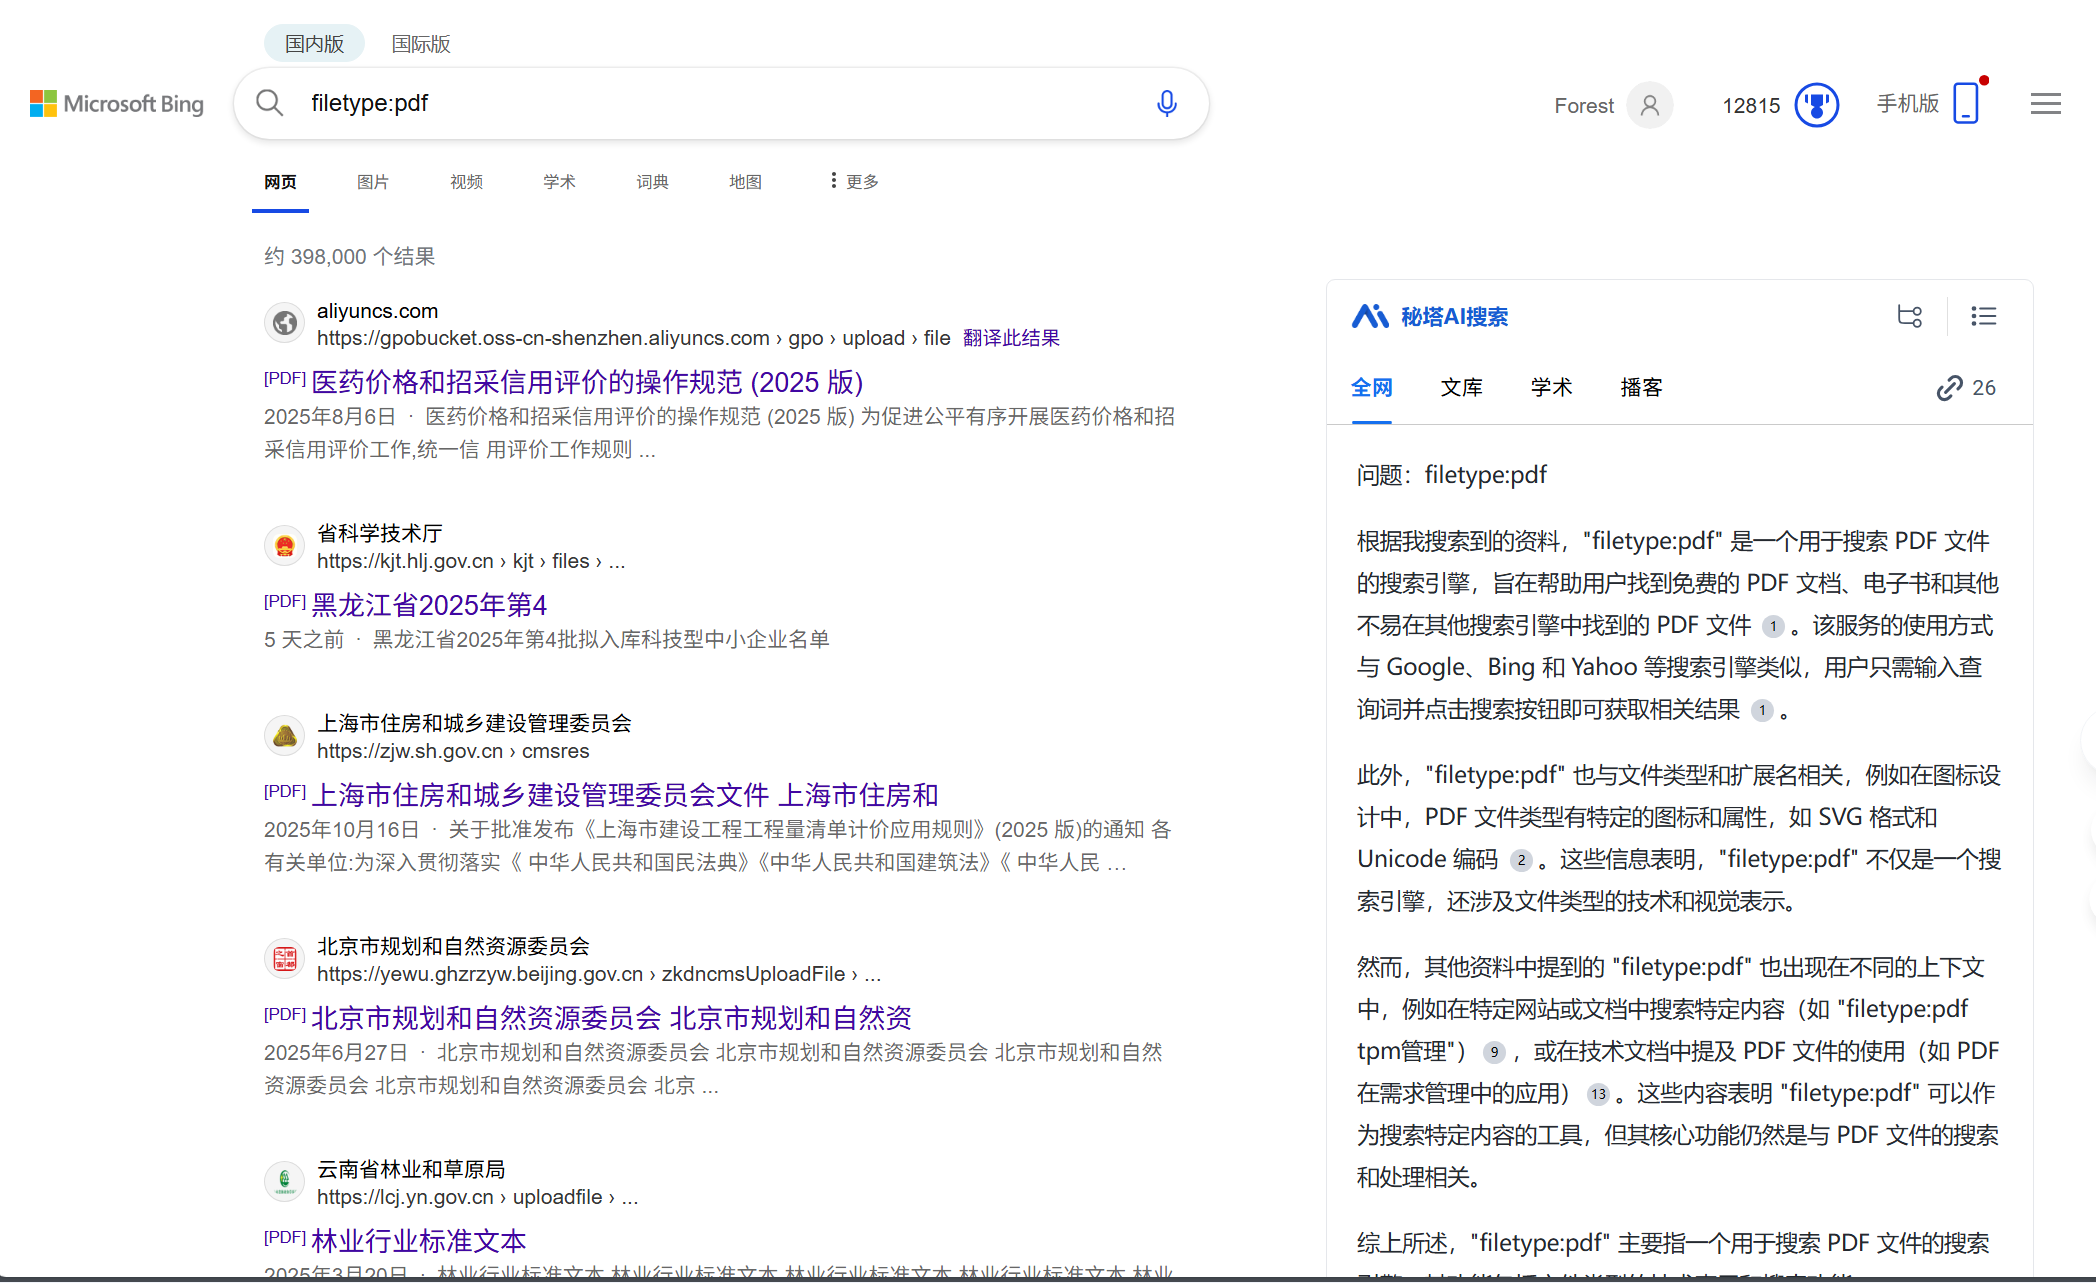Click the search magnifier icon
2096x1283 pixels.
[x=269, y=103]
